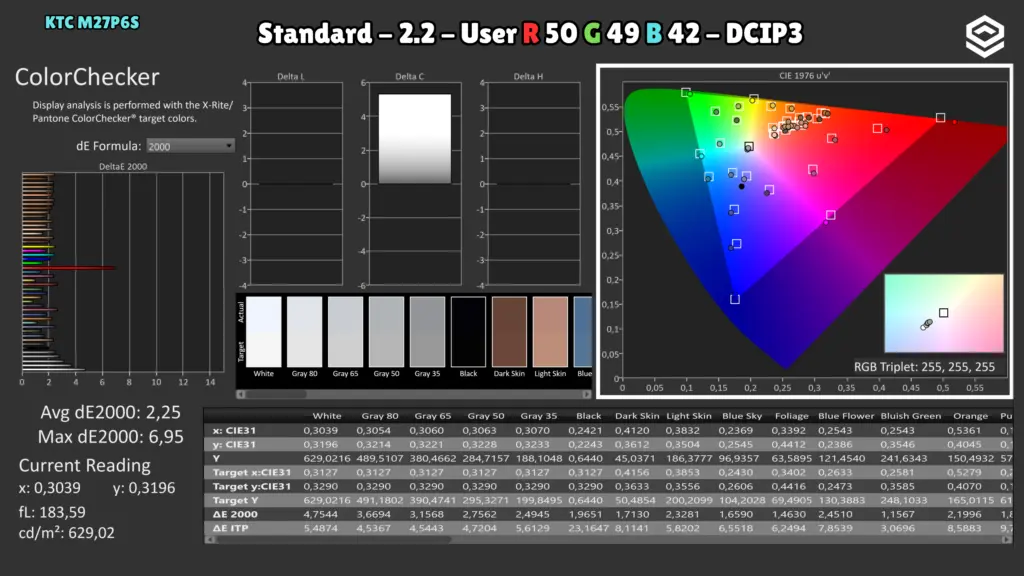Screen dimensions: 1024x576
Task: Open the dE Formula dropdown showing 2000
Action: tap(190, 146)
